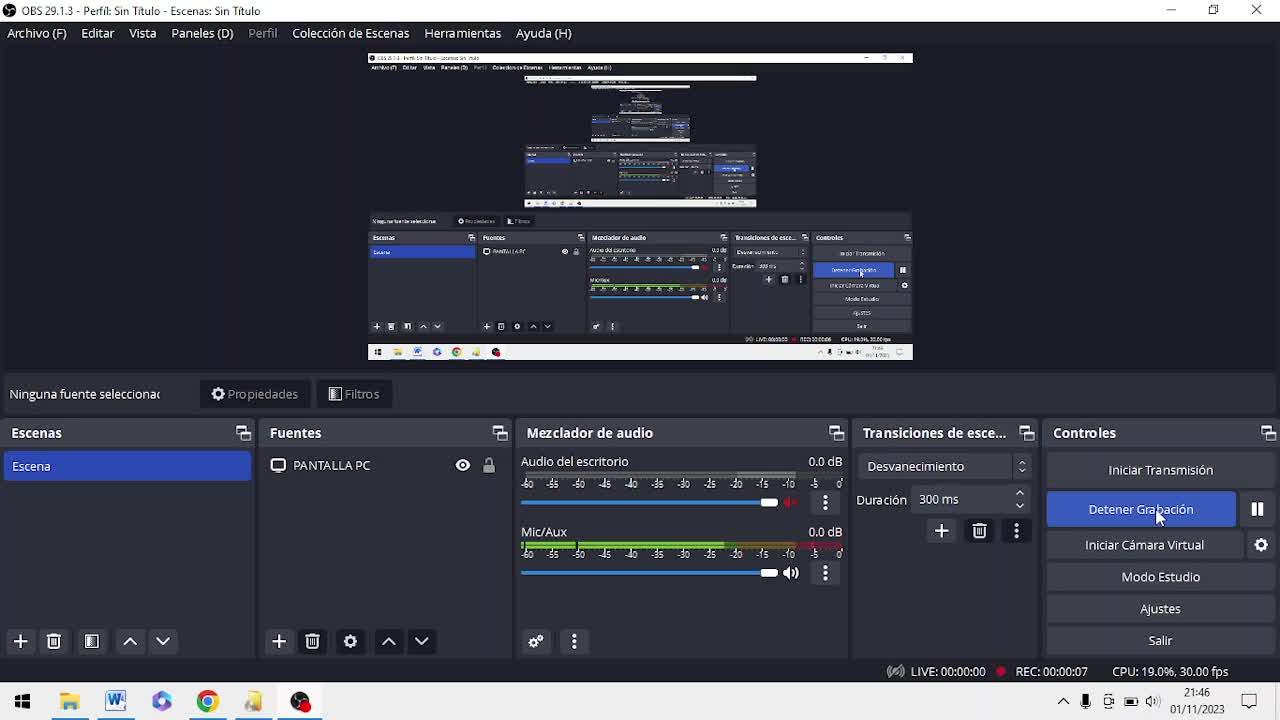Decrease transition duration with down arrow
The width and height of the screenshot is (1280, 720).
click(1019, 506)
